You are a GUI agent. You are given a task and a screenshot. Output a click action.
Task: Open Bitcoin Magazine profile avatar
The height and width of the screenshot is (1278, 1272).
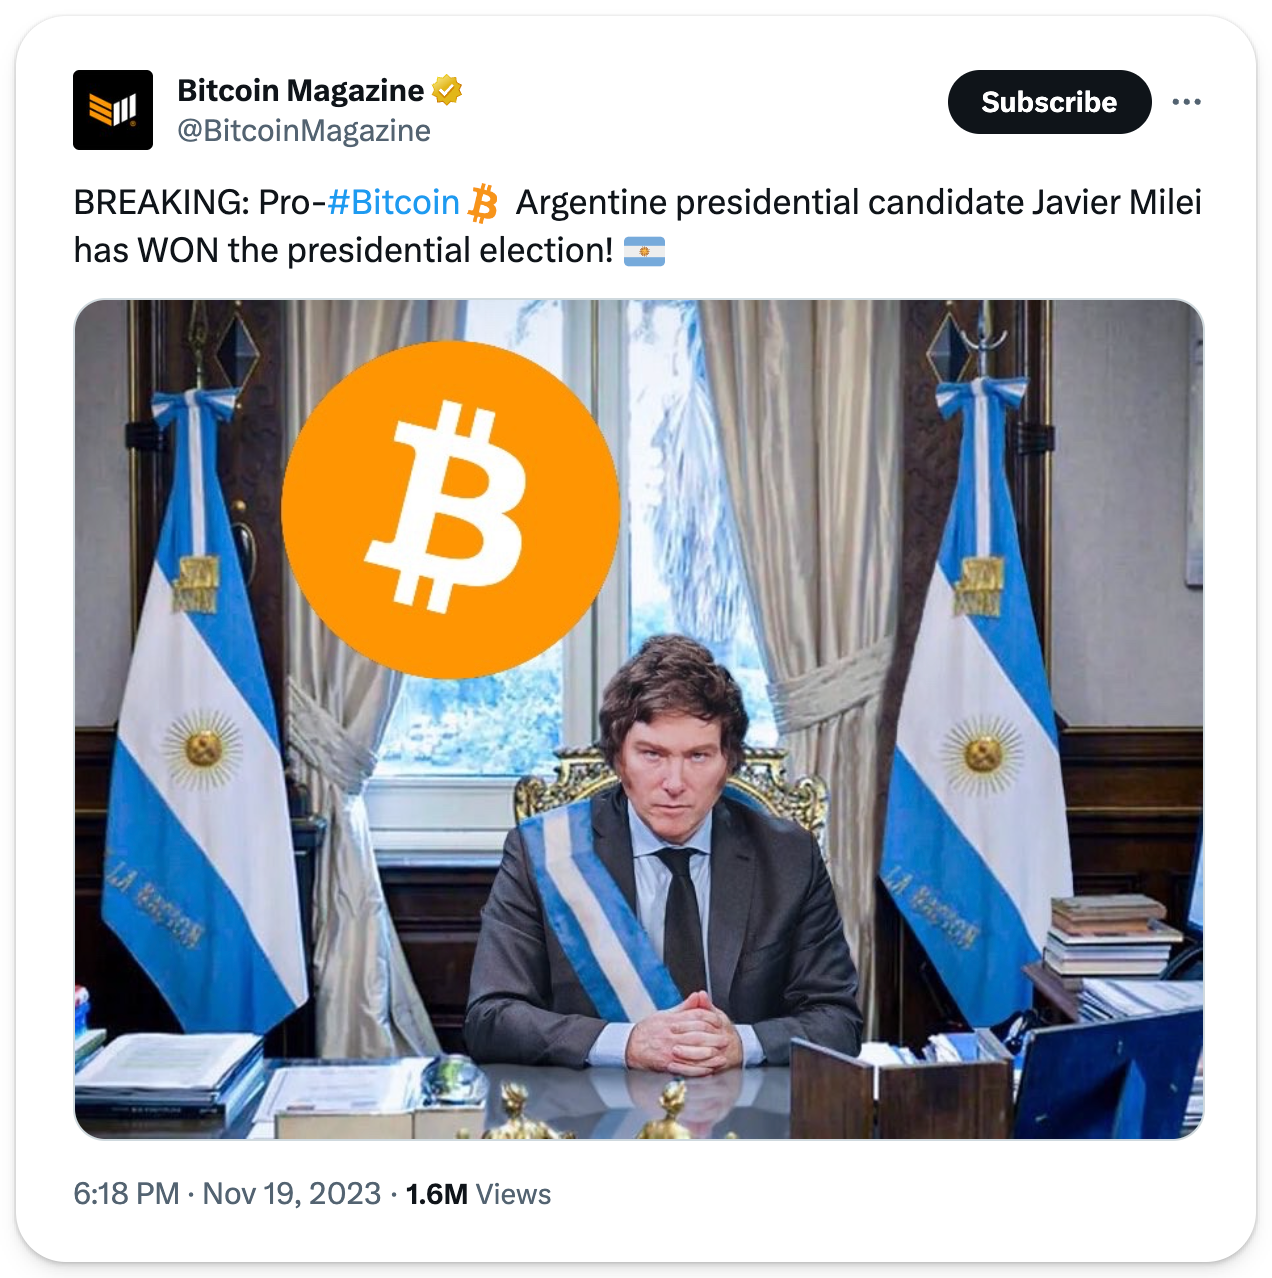coord(113,110)
